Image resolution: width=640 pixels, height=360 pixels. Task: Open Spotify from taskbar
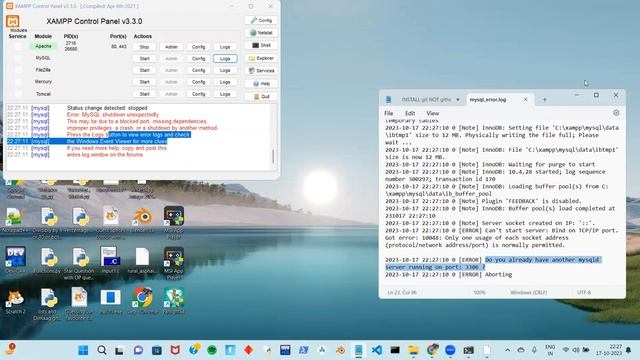tap(211, 350)
